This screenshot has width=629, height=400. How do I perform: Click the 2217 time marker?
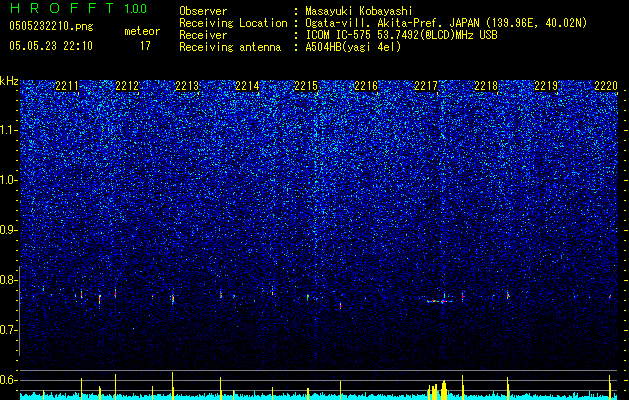(x=426, y=86)
